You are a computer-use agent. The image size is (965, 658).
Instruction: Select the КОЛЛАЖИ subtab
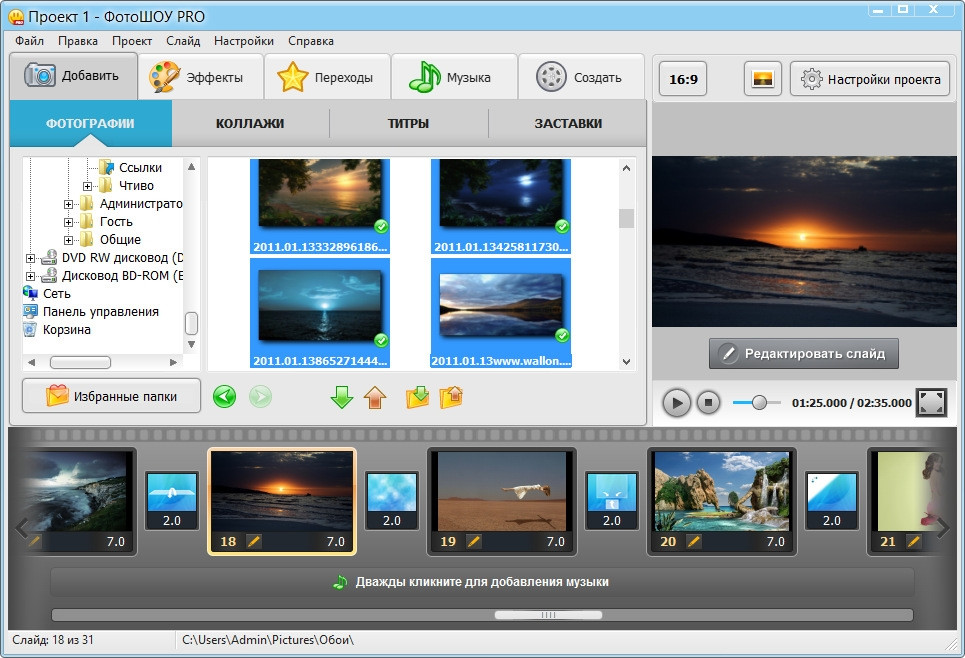click(250, 123)
